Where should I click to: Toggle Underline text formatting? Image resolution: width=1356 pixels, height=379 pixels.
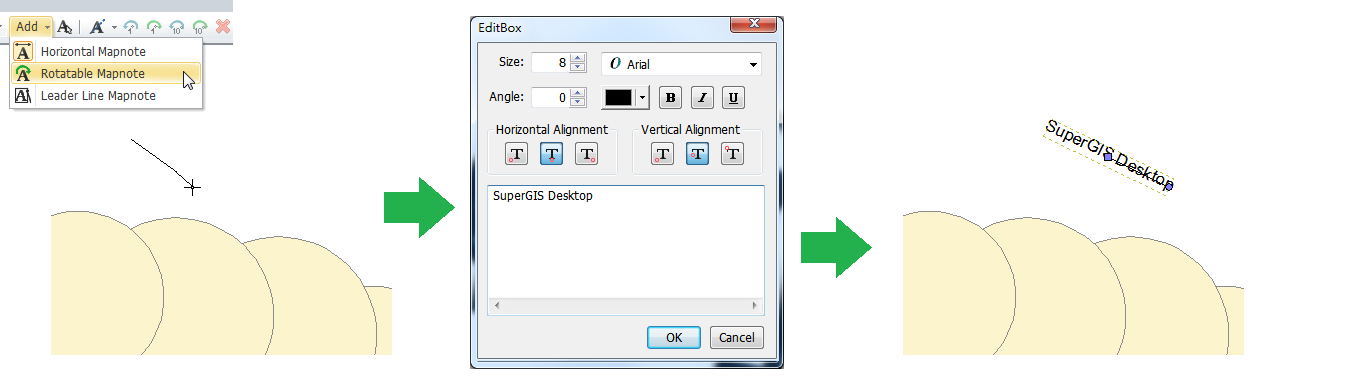point(734,98)
